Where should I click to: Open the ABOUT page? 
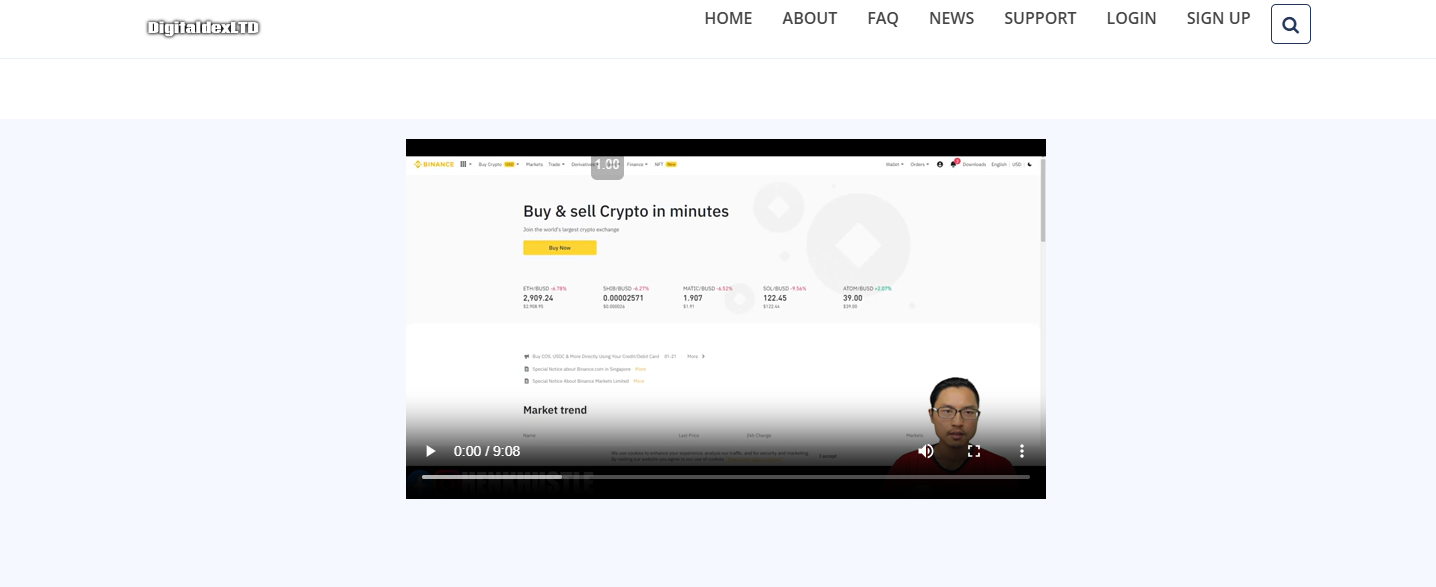tap(810, 18)
